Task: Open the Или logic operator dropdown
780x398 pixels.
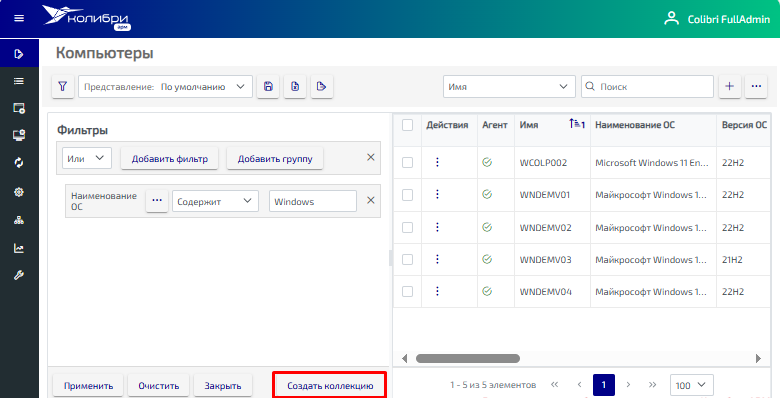Action: pyautogui.click(x=87, y=158)
